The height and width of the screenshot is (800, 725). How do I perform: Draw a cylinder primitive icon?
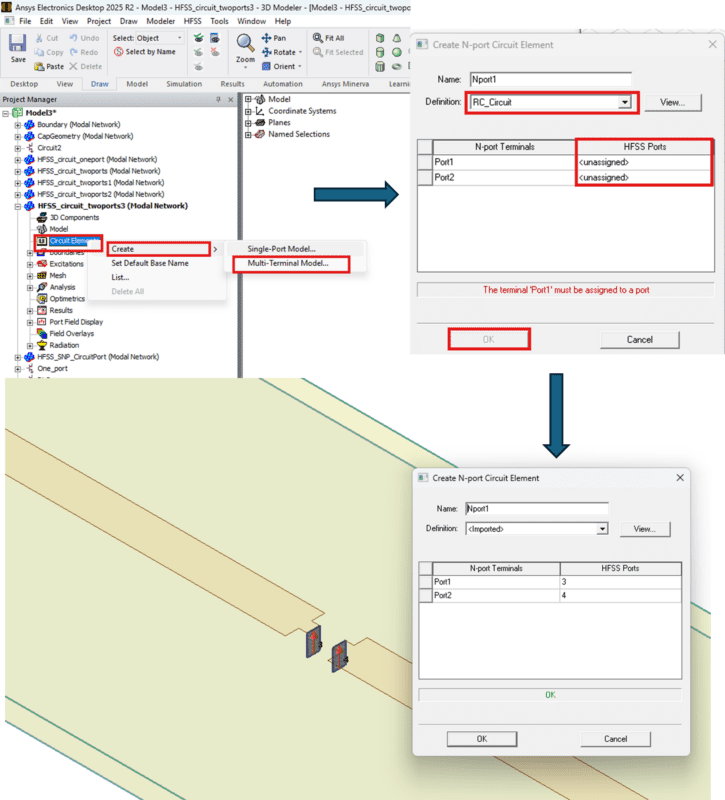coord(380,52)
